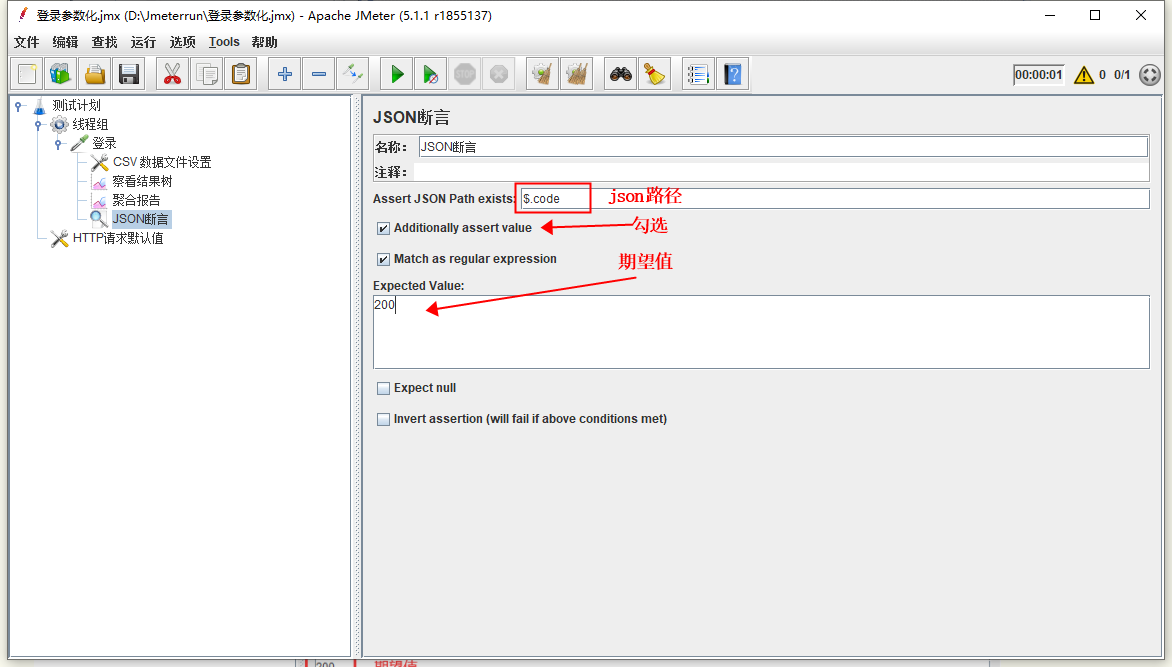Screen dimensions: 1172x667
Task: Check the Expect null checkbox
Action: tap(383, 388)
